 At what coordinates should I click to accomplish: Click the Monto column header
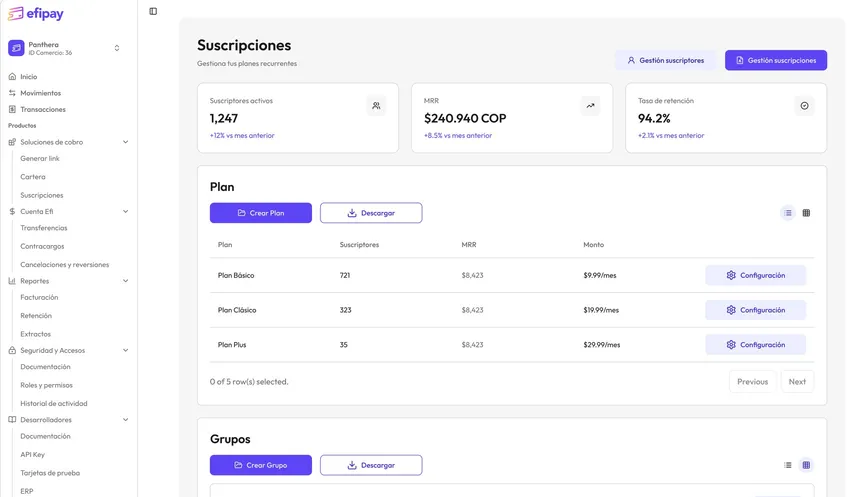tap(593, 245)
